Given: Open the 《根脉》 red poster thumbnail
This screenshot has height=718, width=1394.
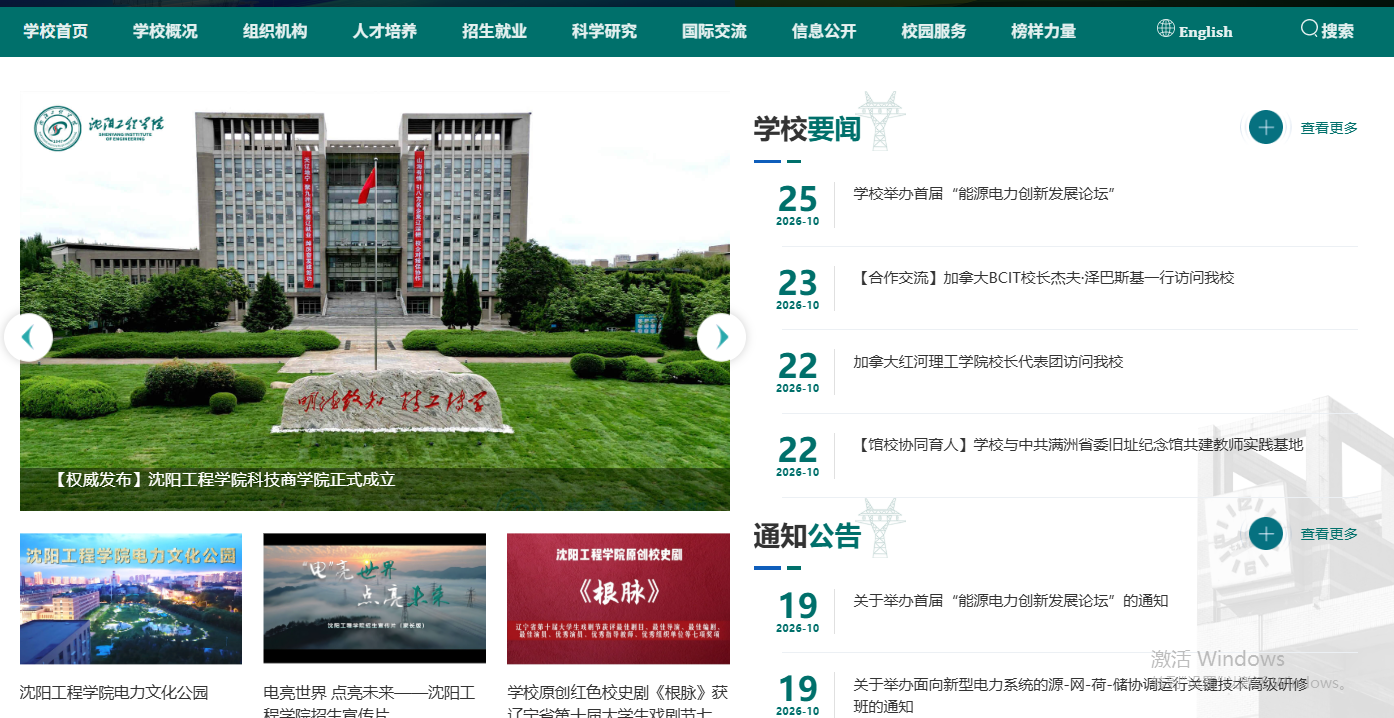Looking at the screenshot, I should (618, 598).
